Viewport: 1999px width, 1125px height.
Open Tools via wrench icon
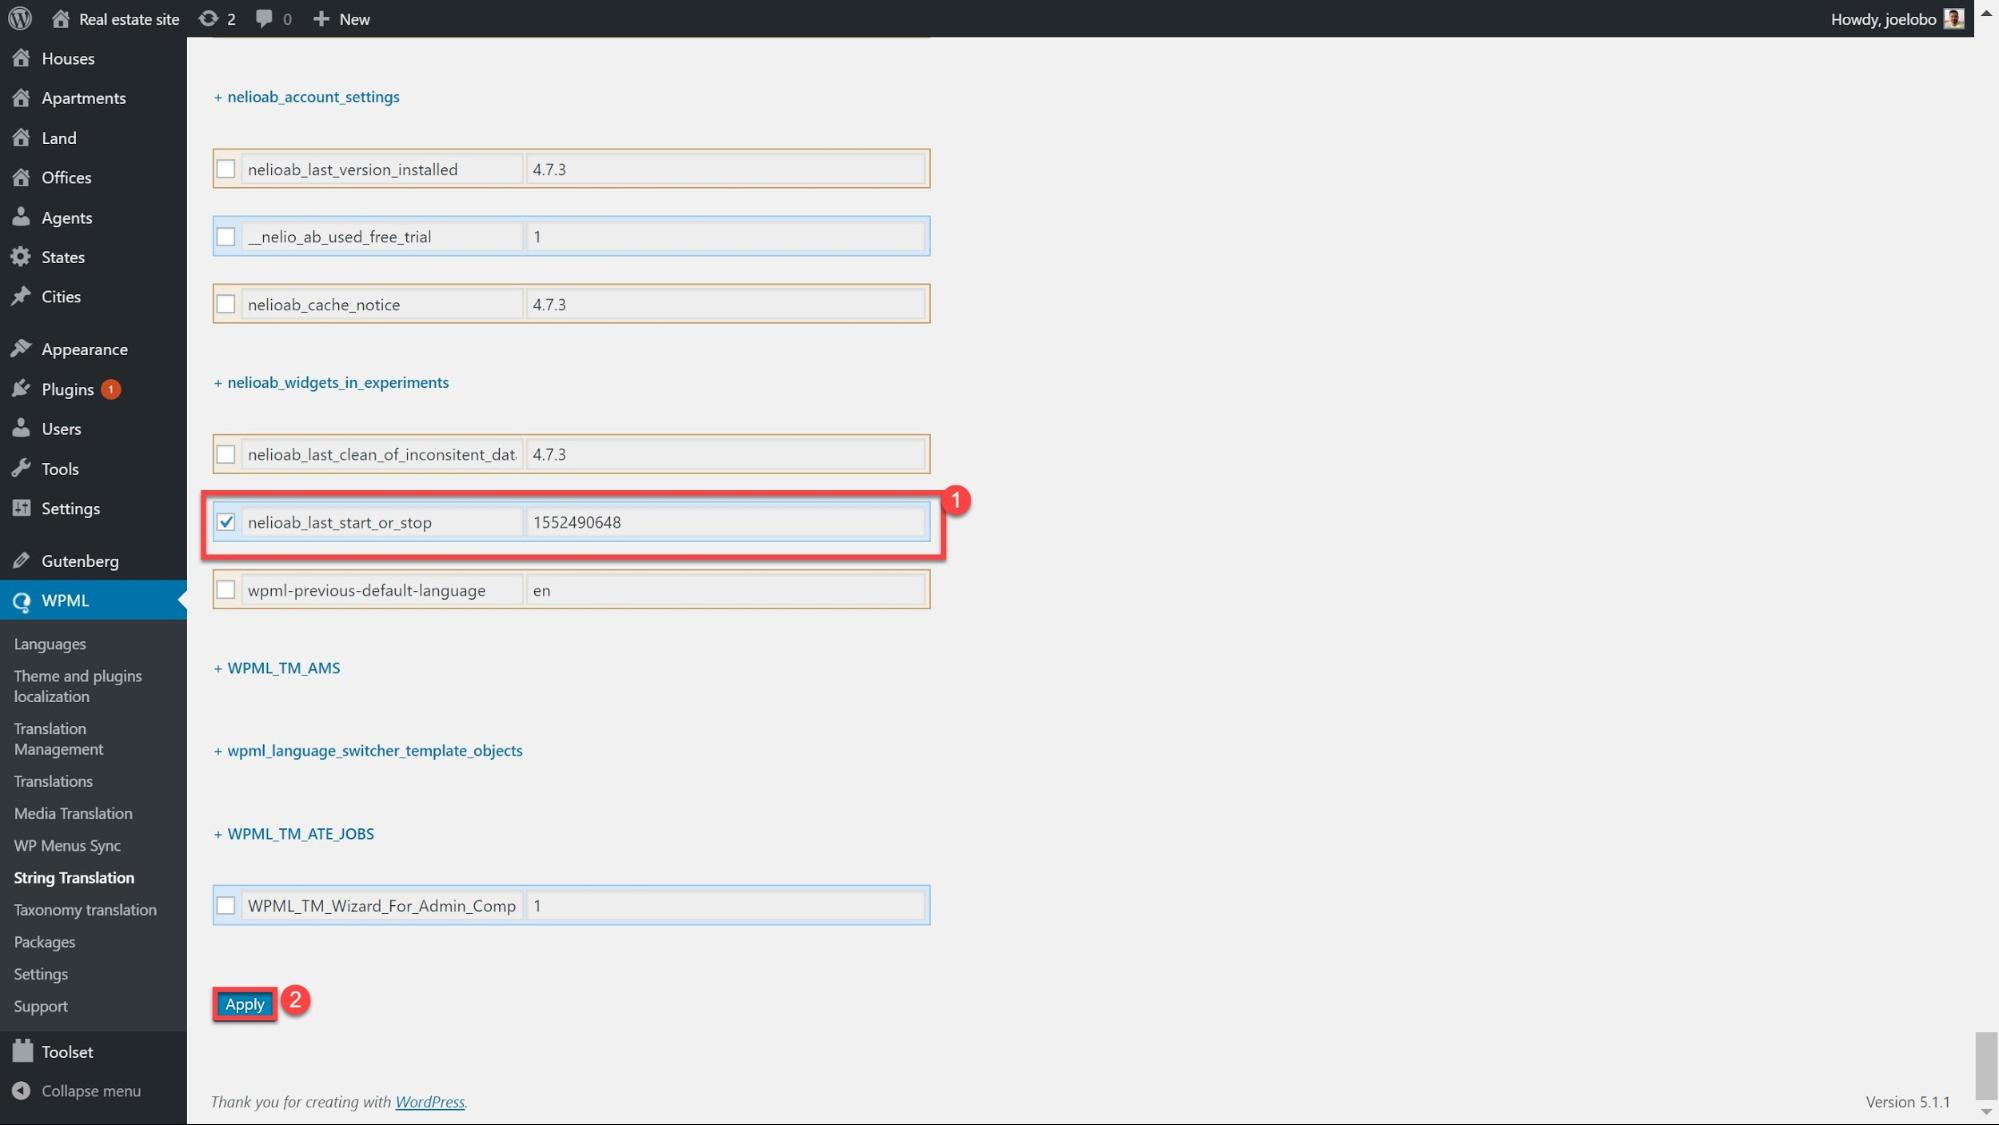coord(21,468)
